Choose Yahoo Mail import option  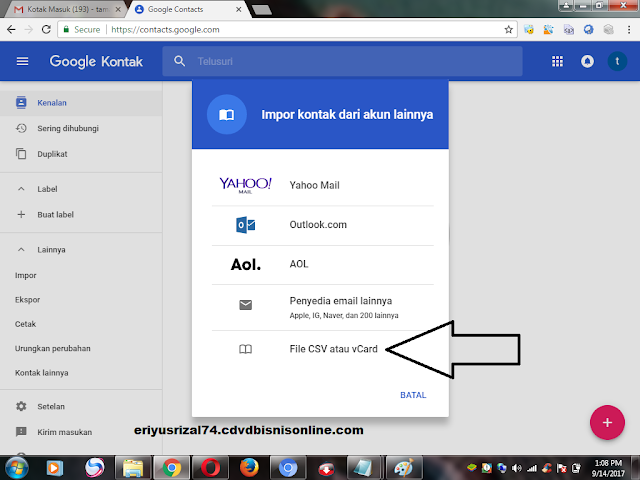click(x=322, y=185)
